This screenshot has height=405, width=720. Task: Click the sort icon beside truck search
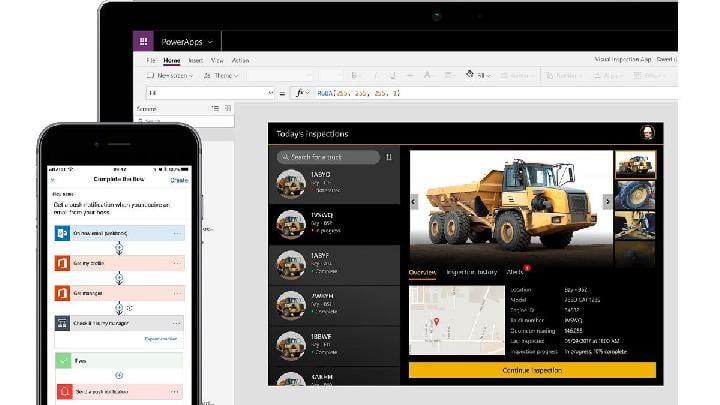pos(389,157)
